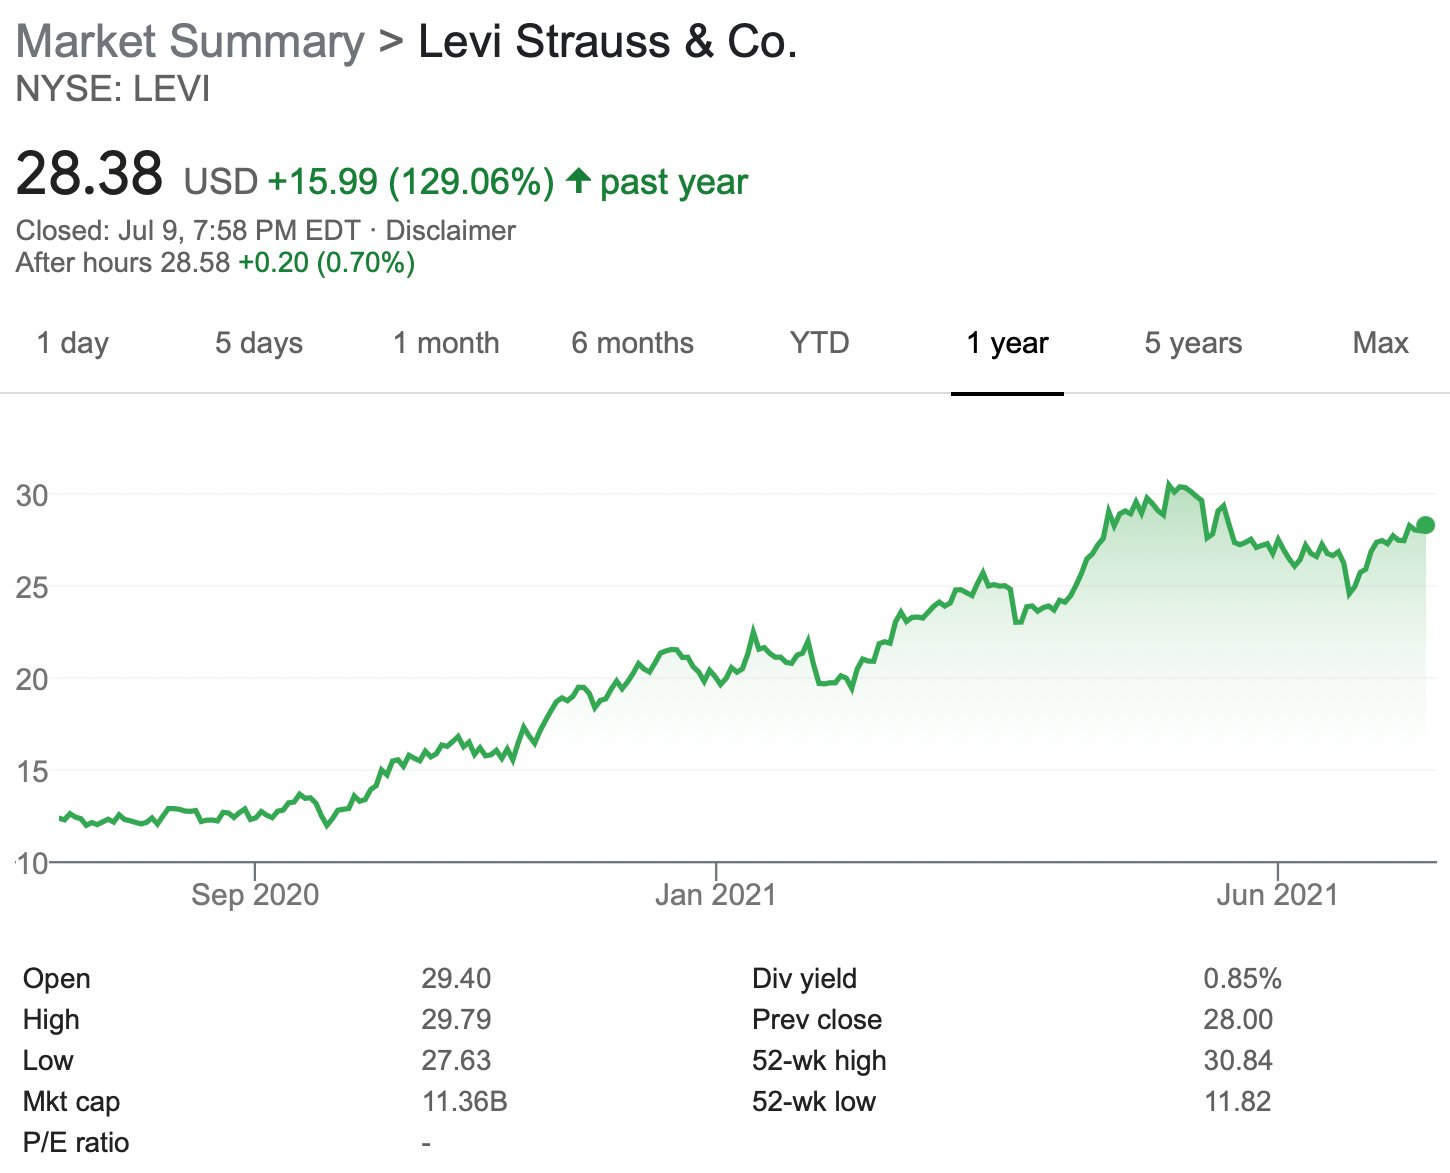Click the Low value 27.63

(456, 1060)
